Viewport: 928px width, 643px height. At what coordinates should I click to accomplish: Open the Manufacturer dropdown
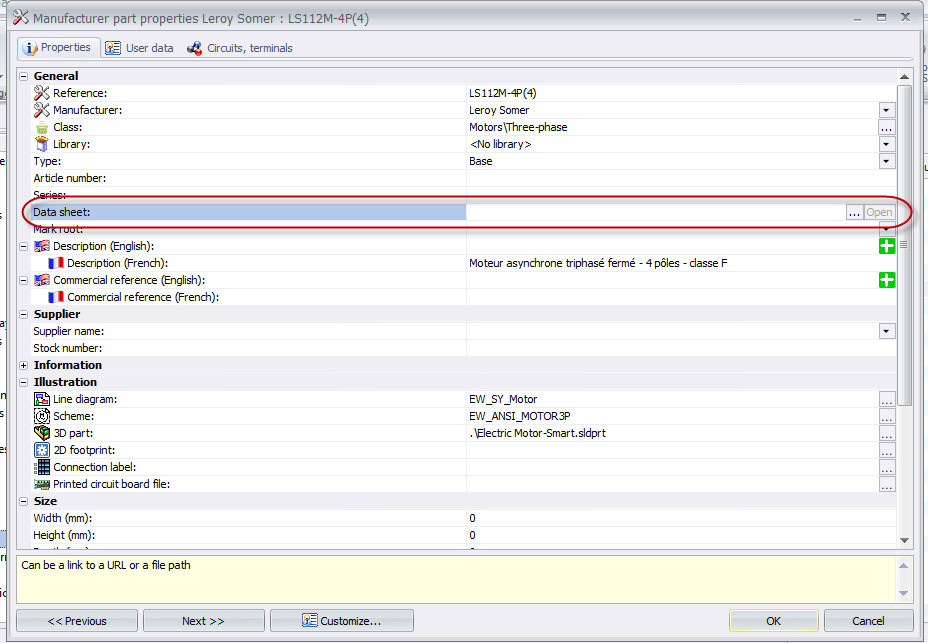[x=886, y=110]
